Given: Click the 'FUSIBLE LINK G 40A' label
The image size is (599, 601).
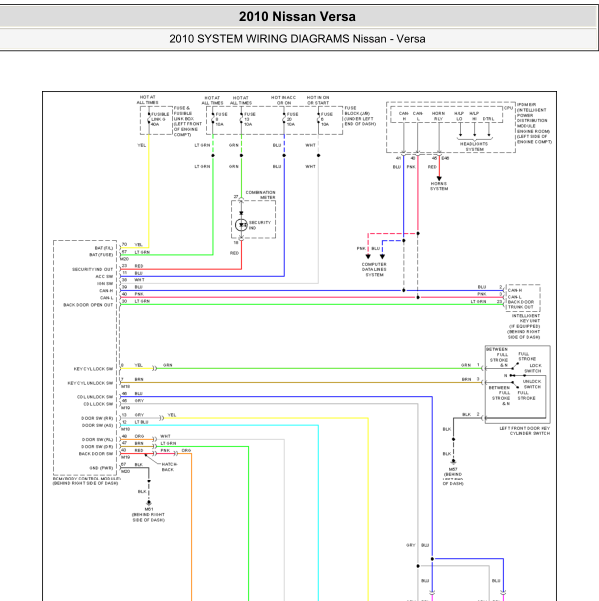Looking at the screenshot, I should 160,119.
